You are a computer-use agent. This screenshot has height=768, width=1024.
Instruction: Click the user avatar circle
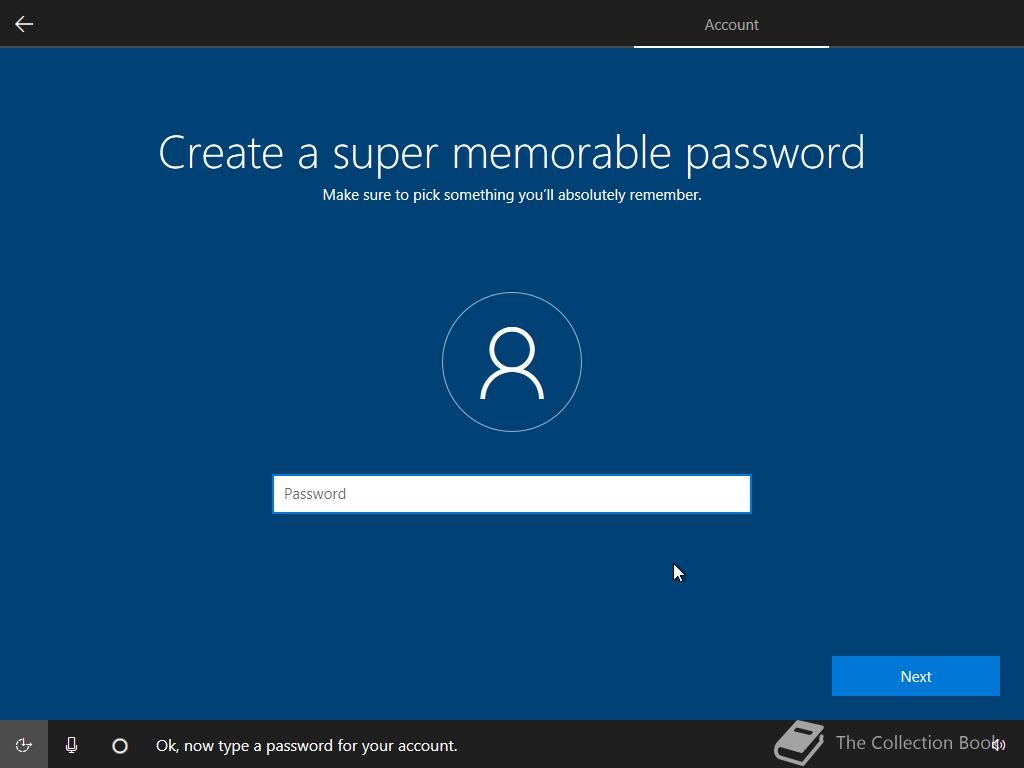(x=512, y=362)
